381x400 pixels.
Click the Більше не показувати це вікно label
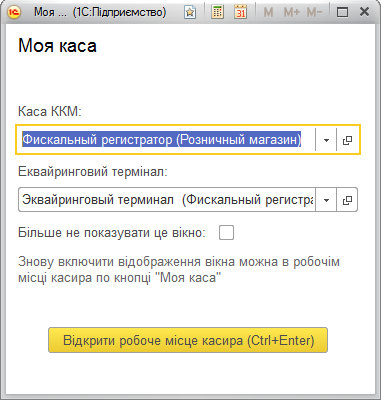click(x=112, y=233)
